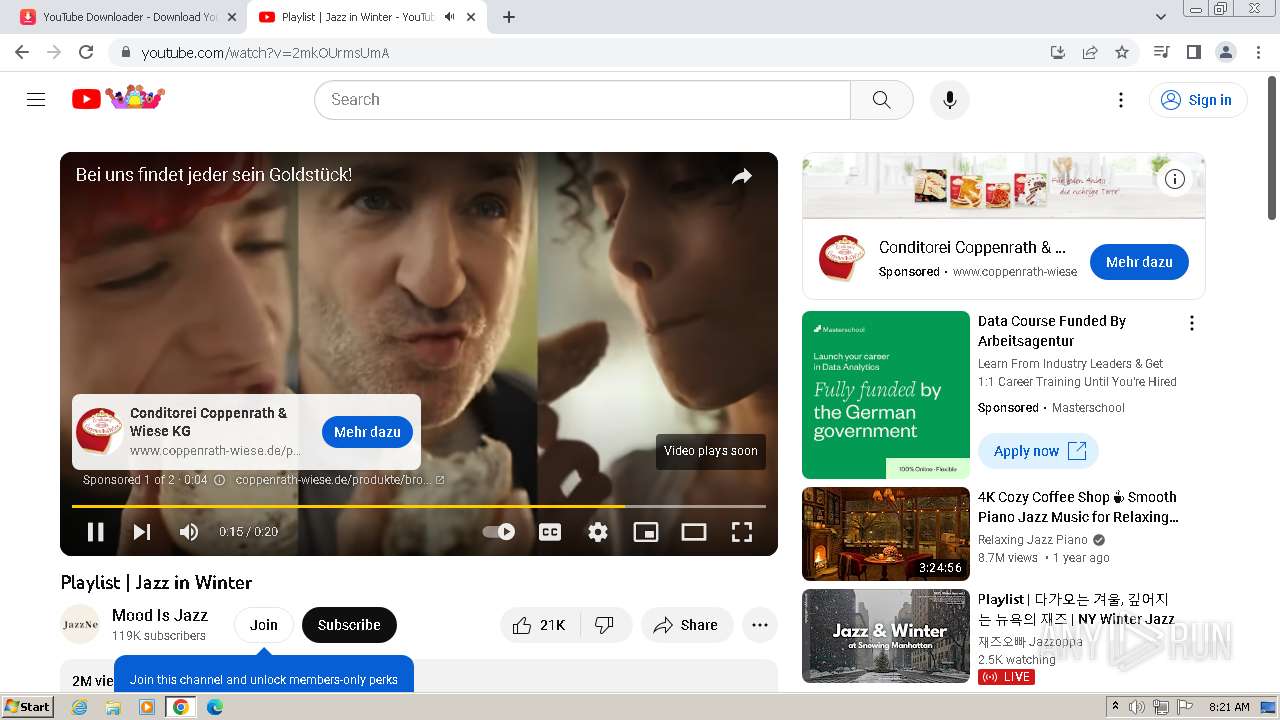Open the coppenrath-wiese.de product link
The image size is (1280, 720).
point(340,480)
